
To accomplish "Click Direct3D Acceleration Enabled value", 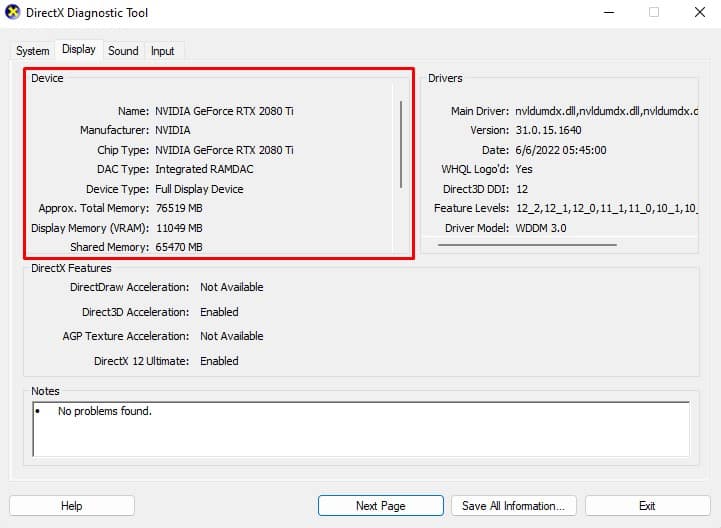I will point(219,312).
